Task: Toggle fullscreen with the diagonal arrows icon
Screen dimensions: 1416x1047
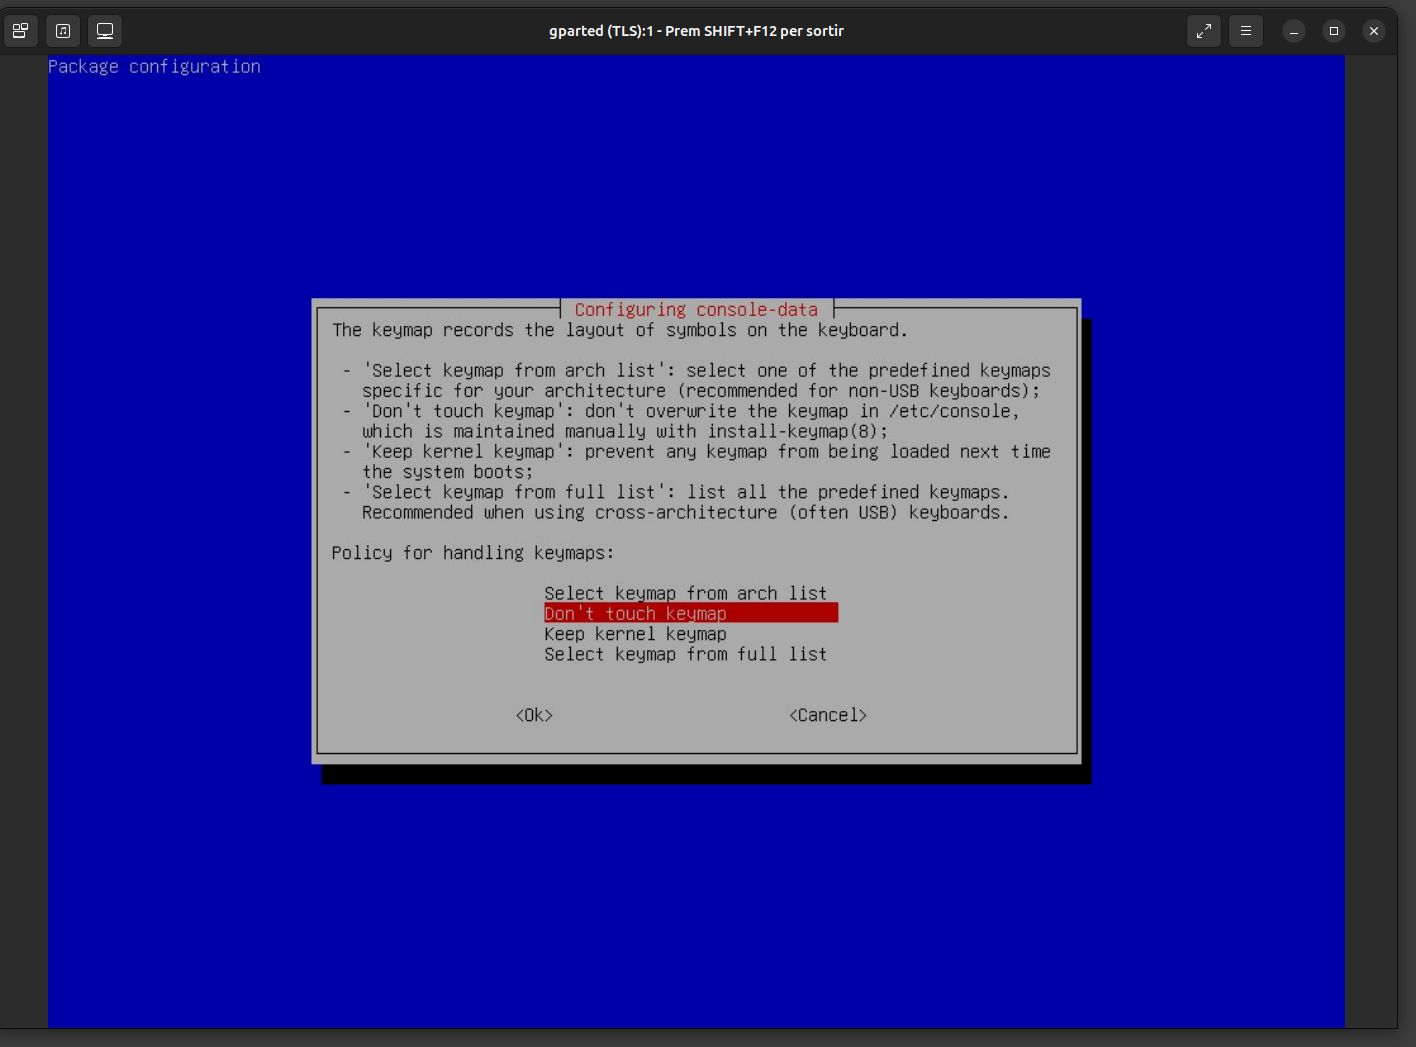Action: click(1204, 31)
